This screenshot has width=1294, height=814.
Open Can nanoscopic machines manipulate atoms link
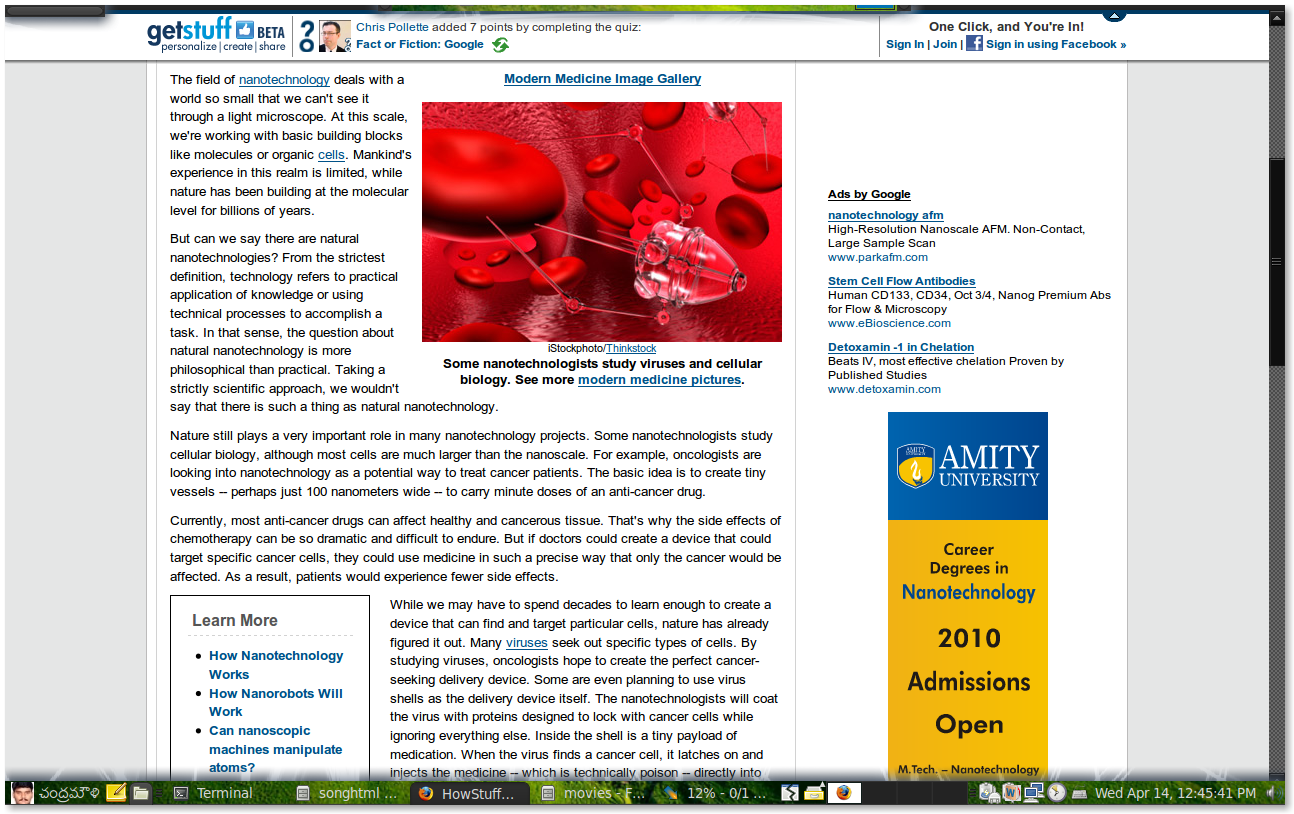click(276, 749)
